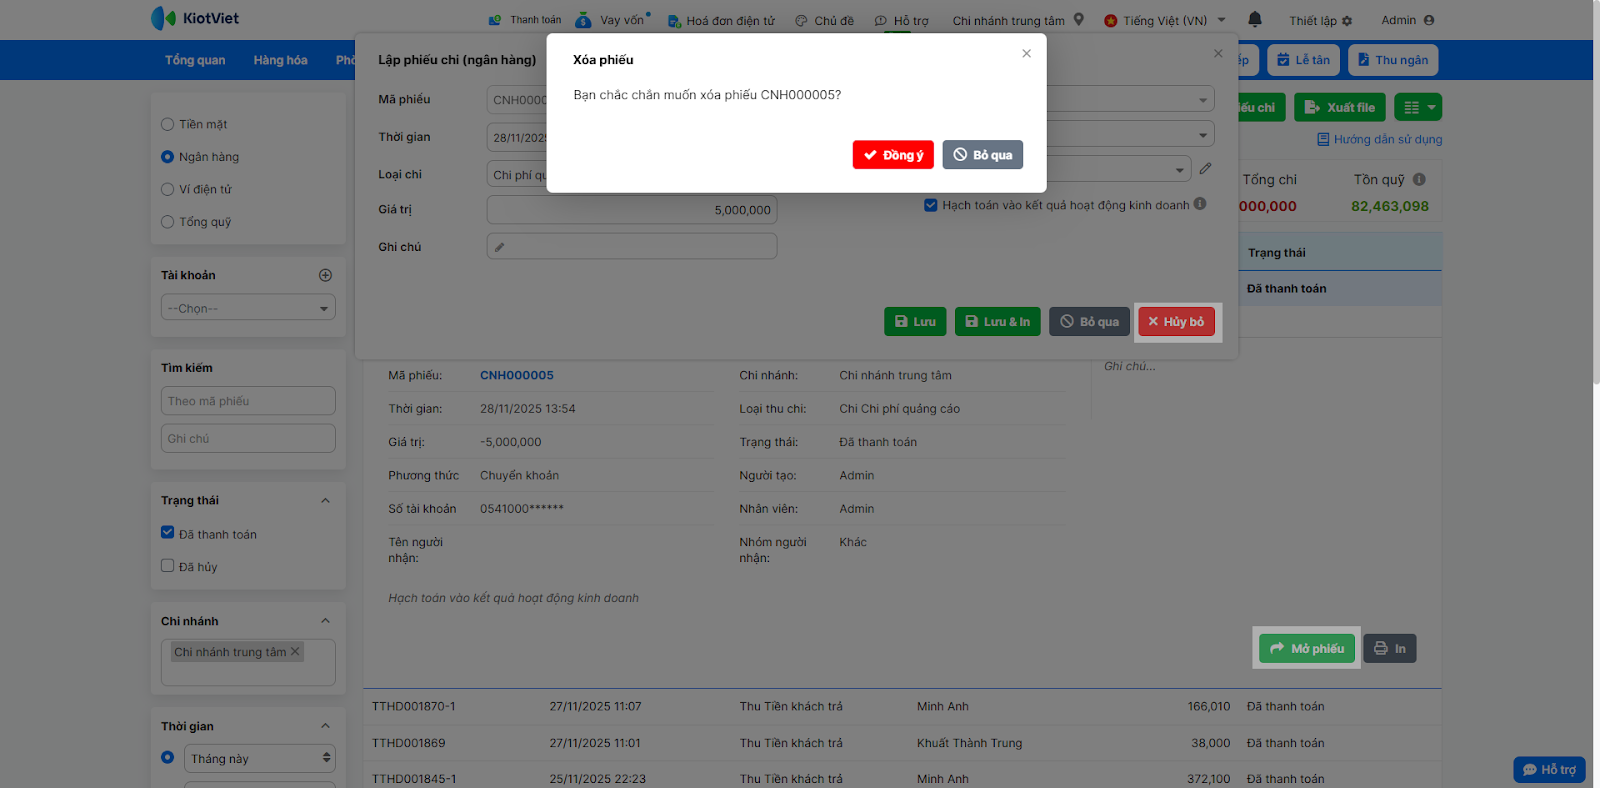Click Bỏ qua in the Lập phiếu chi form
Viewport: 1600px width, 788px height.
[x=1090, y=322]
